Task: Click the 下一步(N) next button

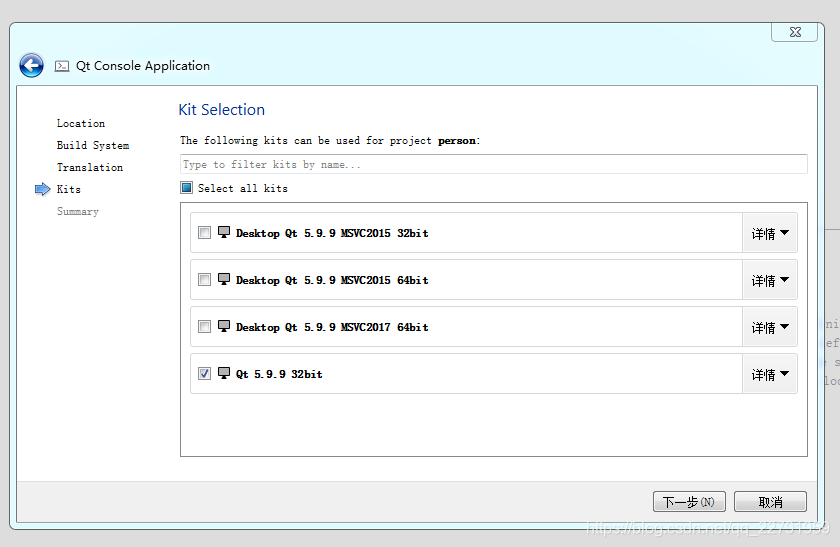Action: 689,502
